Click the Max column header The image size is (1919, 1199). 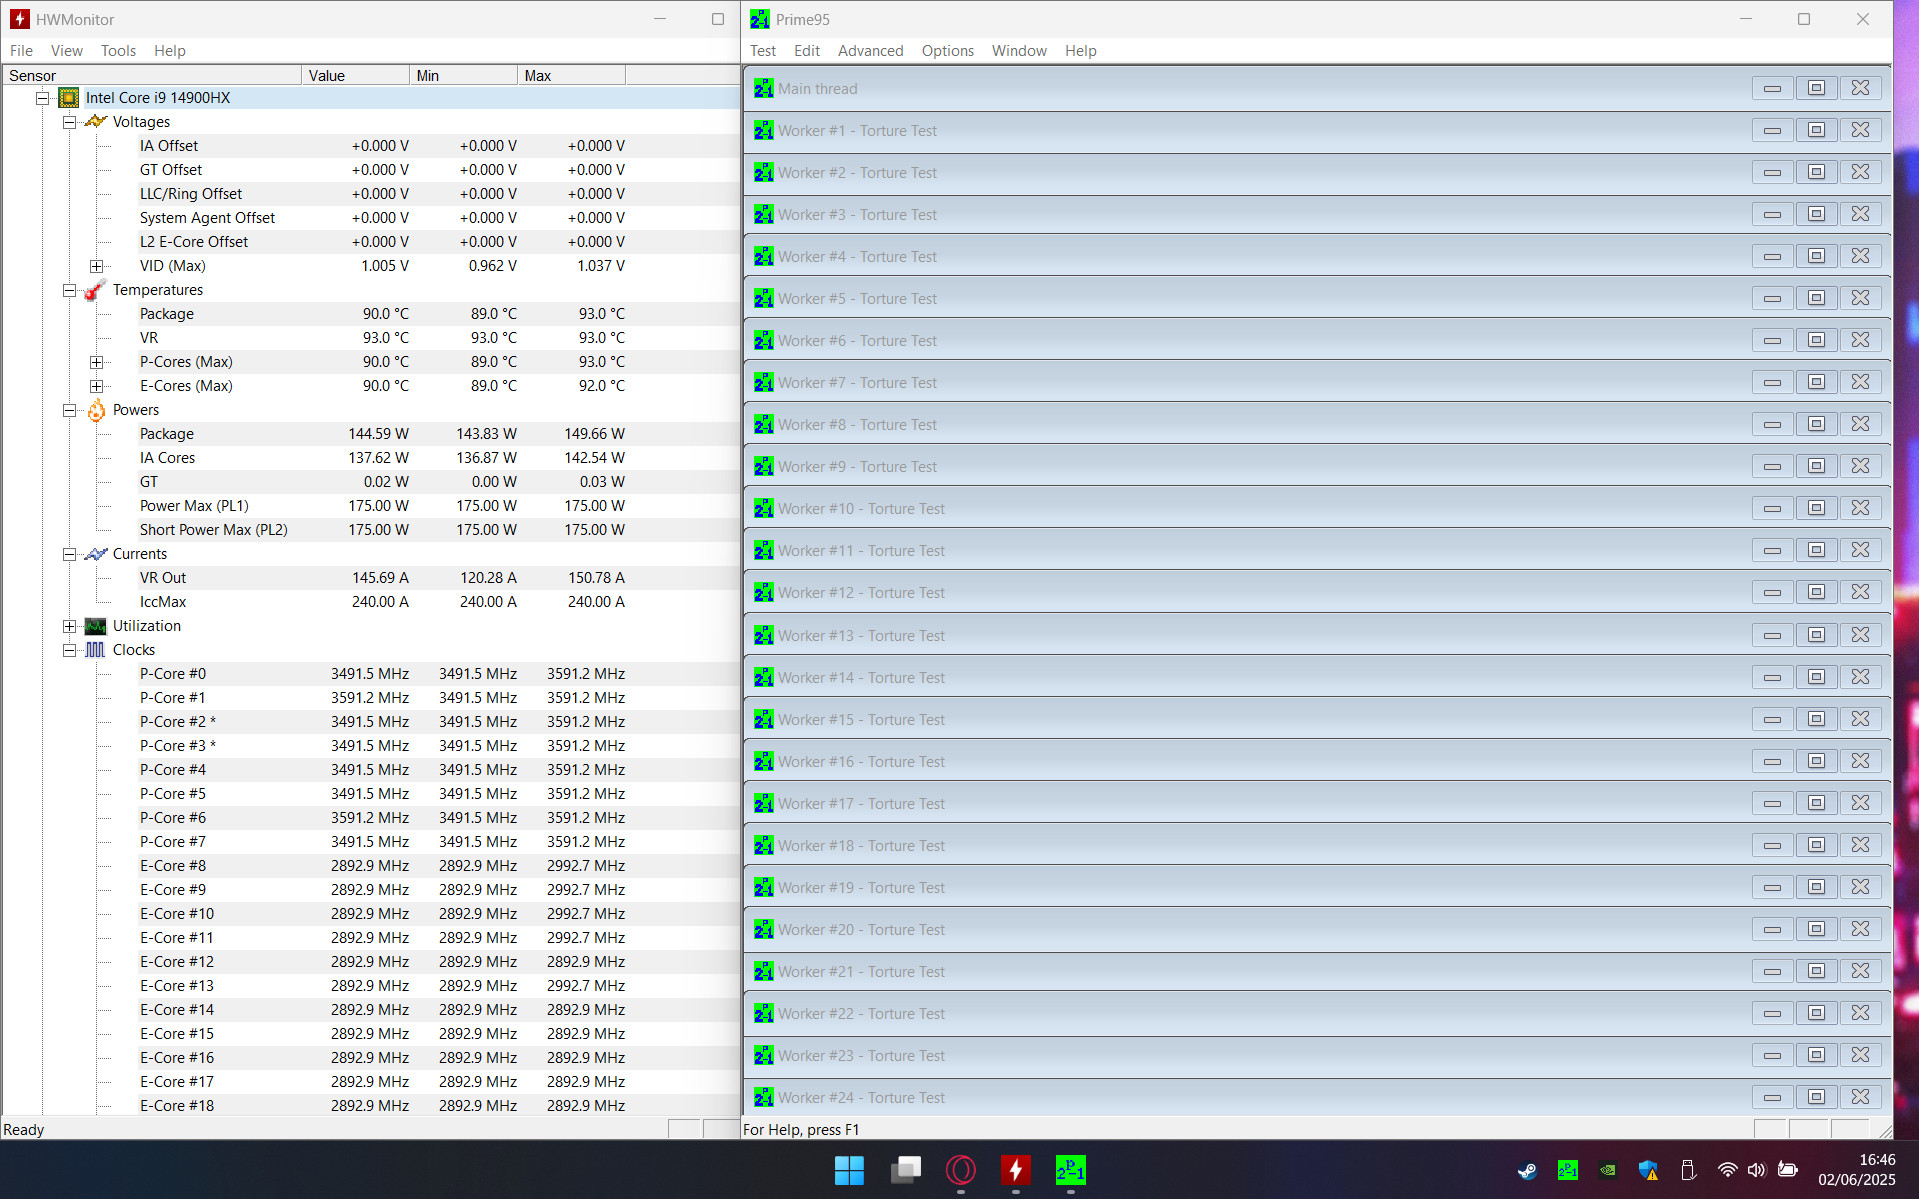point(571,76)
